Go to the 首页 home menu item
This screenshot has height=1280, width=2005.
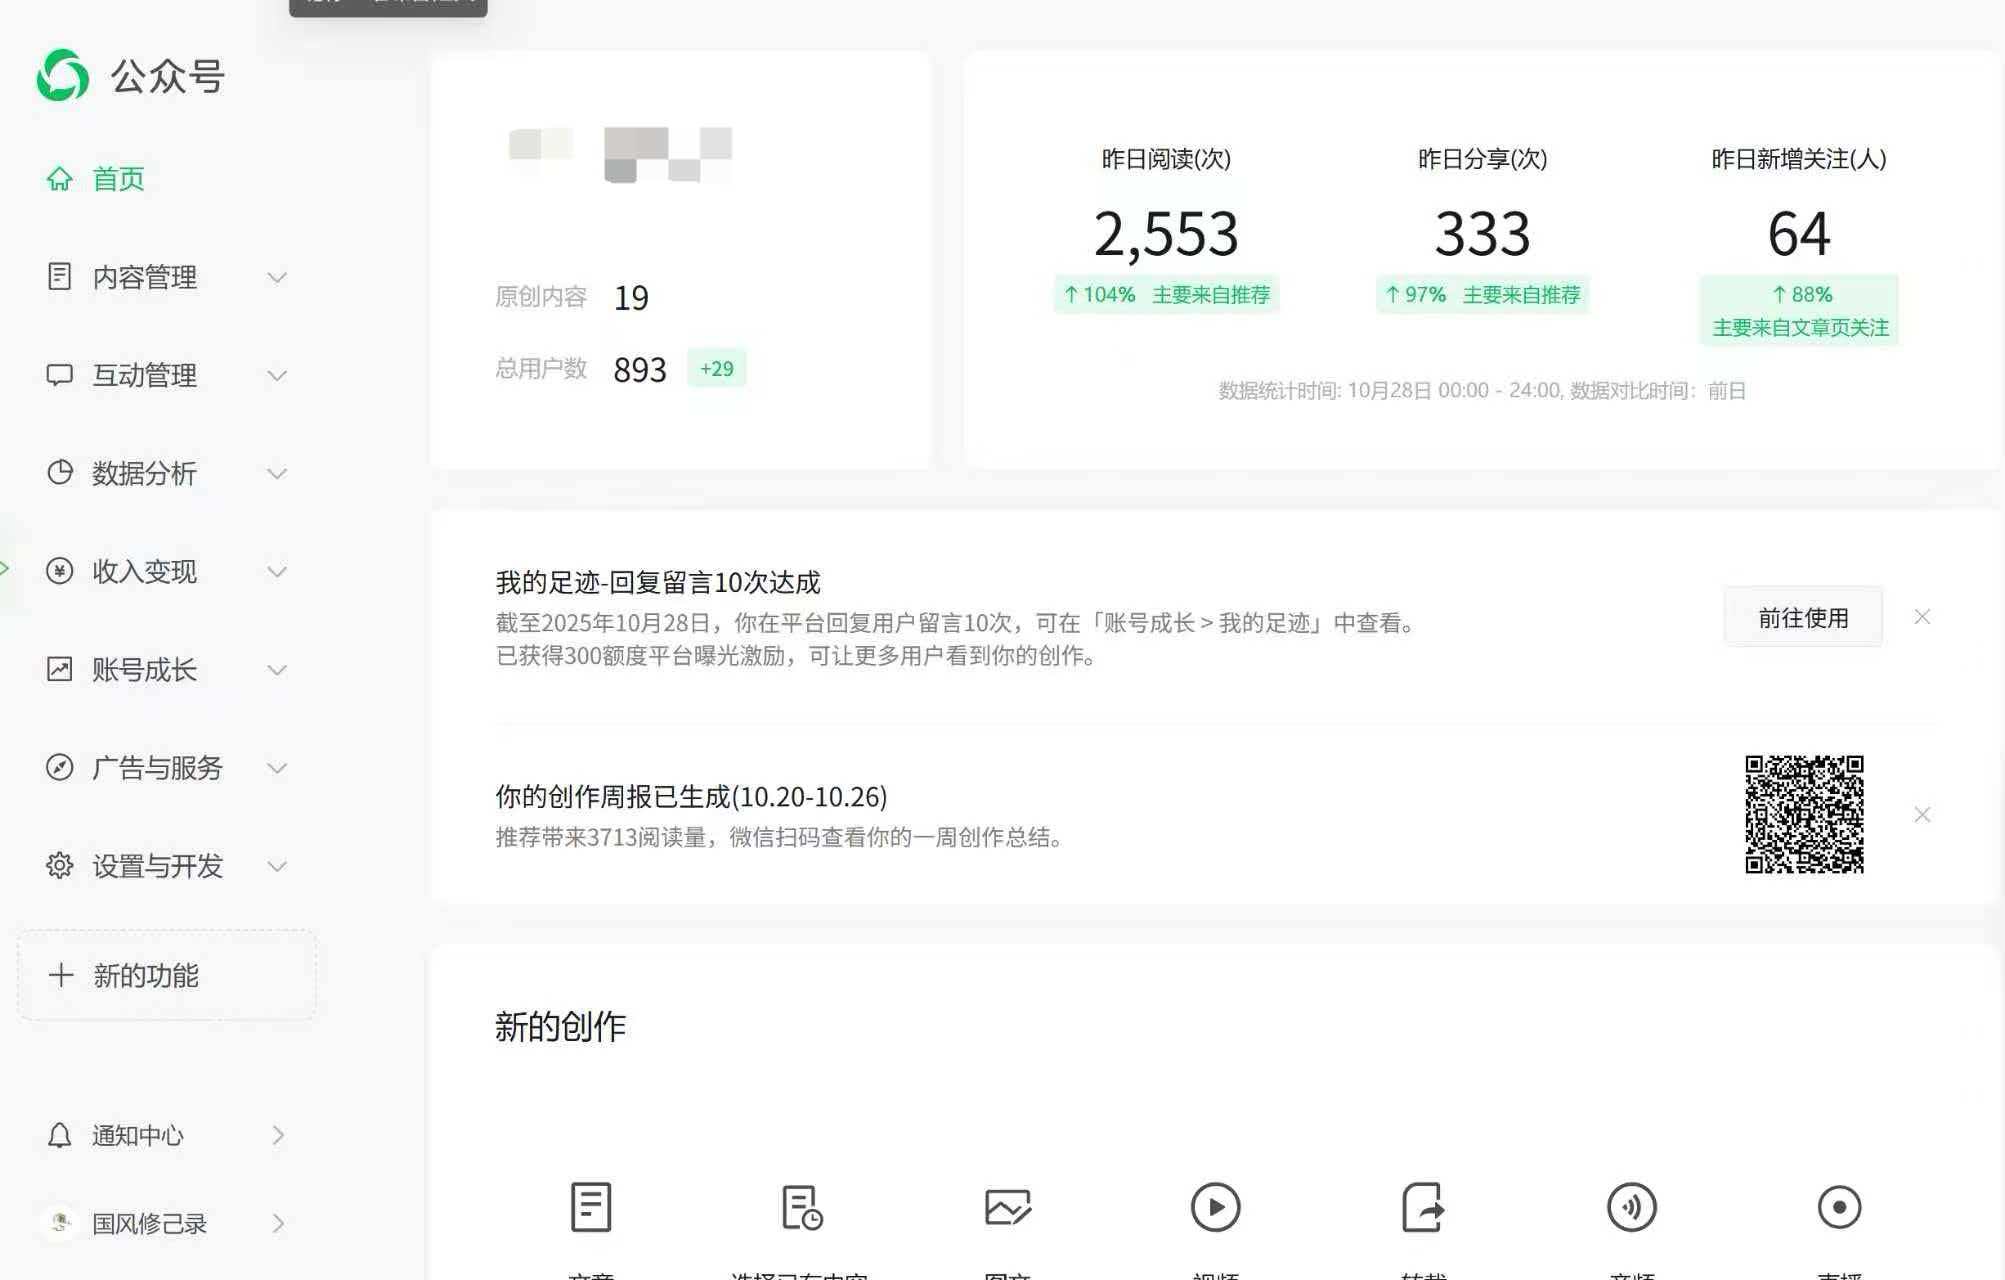pyautogui.click(x=117, y=179)
